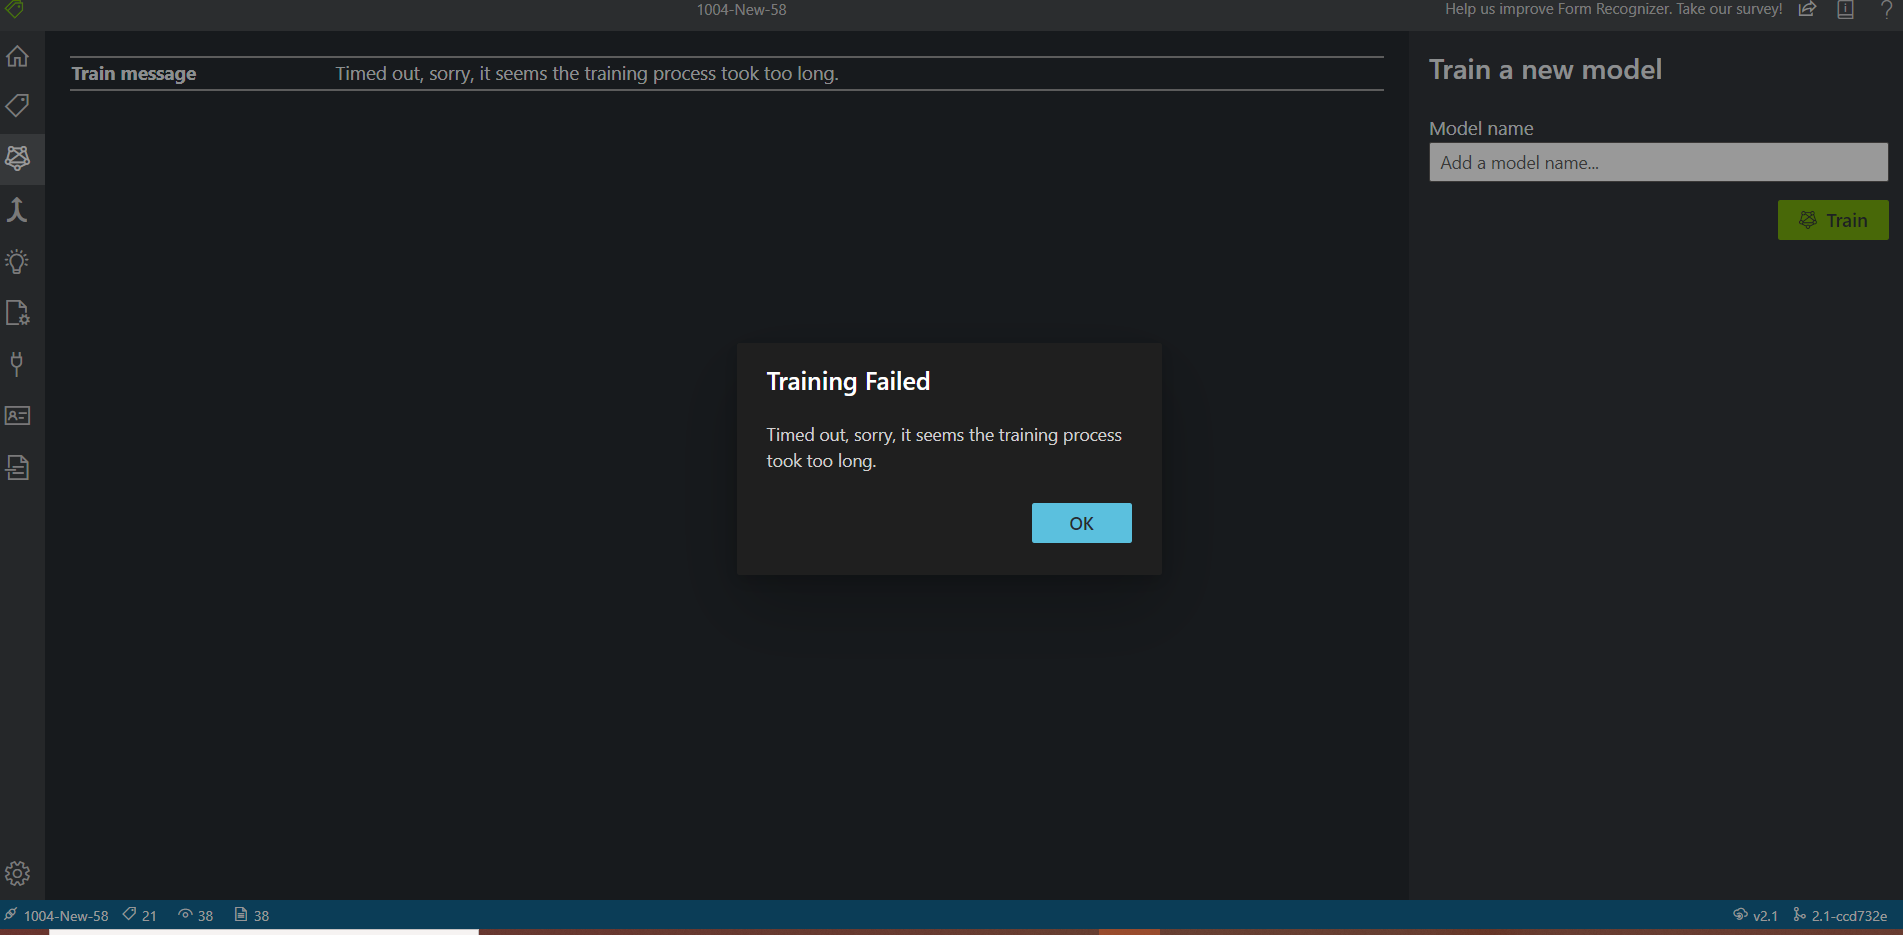Open the keyboard shortcuts icon top right
Screen dimensions: 1903x935
[1845, 10]
